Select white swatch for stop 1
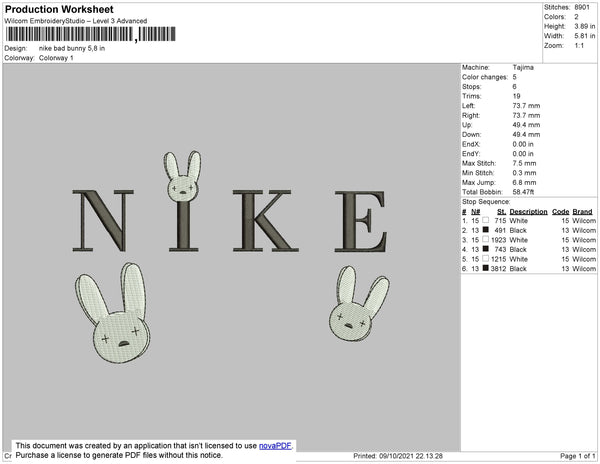Screen dimensions: 600x464 485,221
